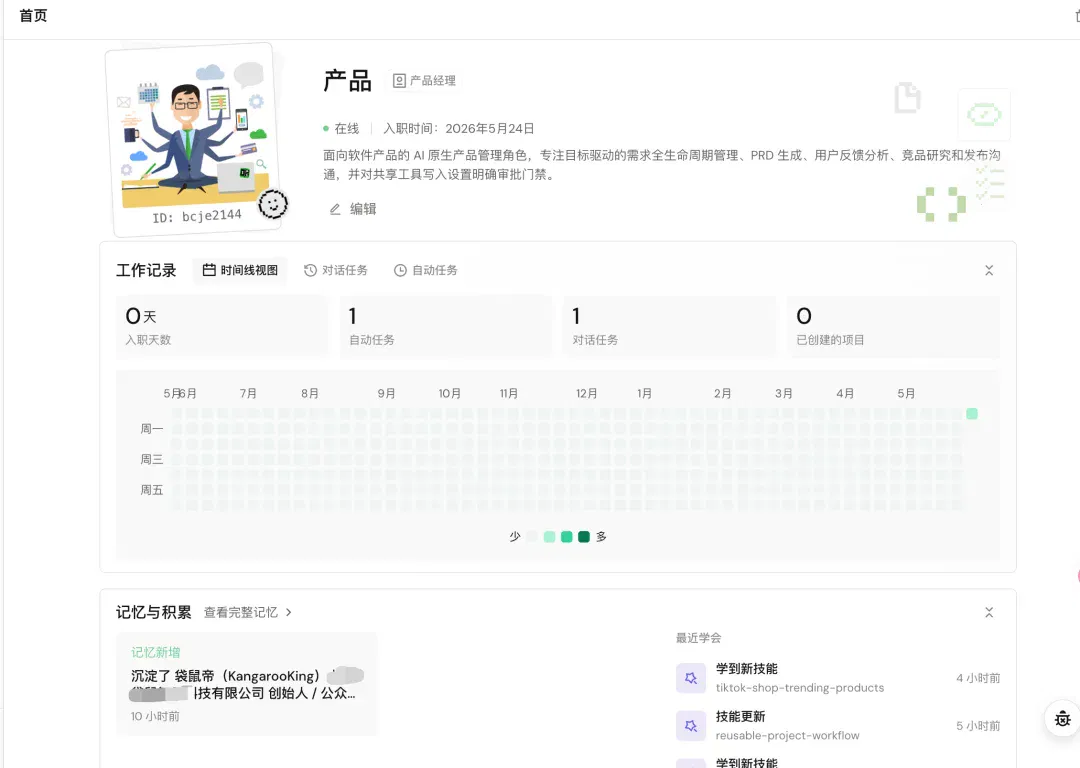Screen dimensions: 1080x768
Task: Collapse the 工作记录 panel
Action: tap(989, 270)
